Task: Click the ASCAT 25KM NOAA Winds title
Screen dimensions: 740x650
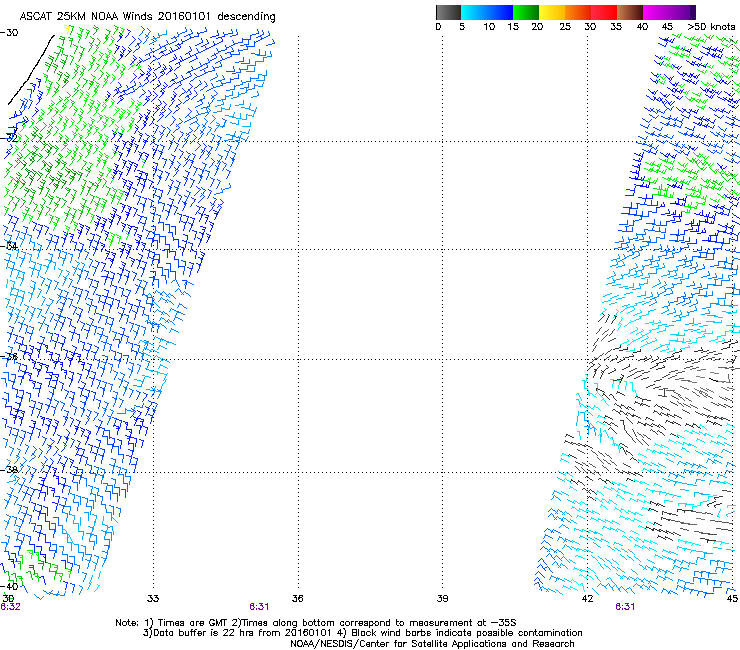Action: click(147, 17)
